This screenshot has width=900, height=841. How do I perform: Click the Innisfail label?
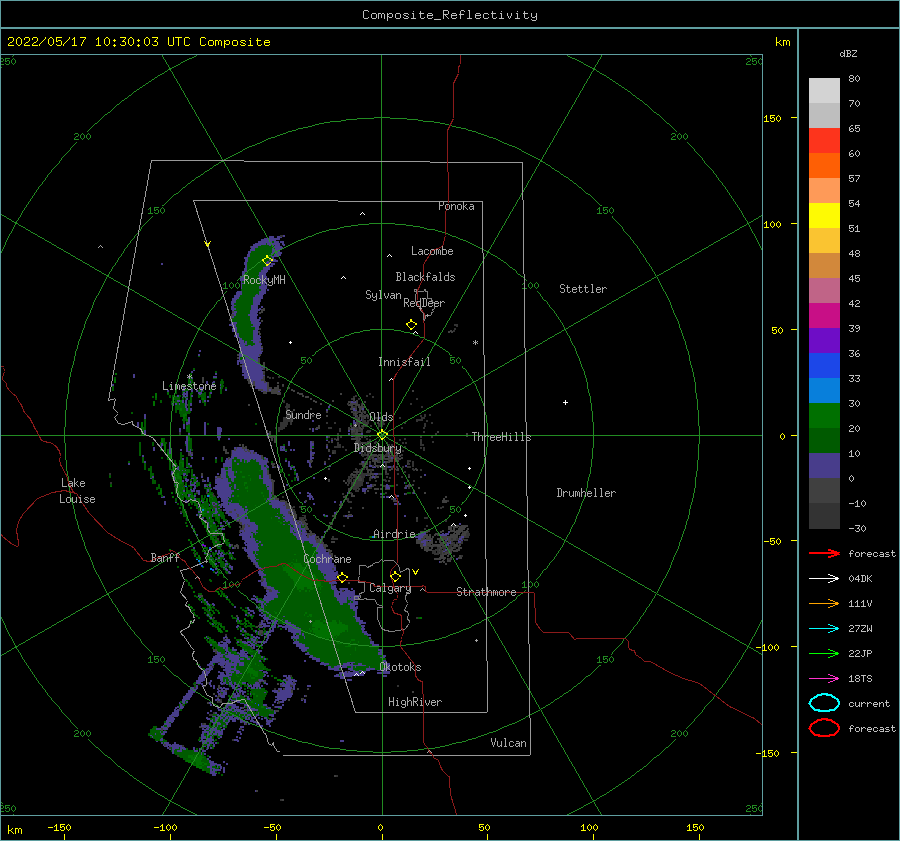pos(404,362)
